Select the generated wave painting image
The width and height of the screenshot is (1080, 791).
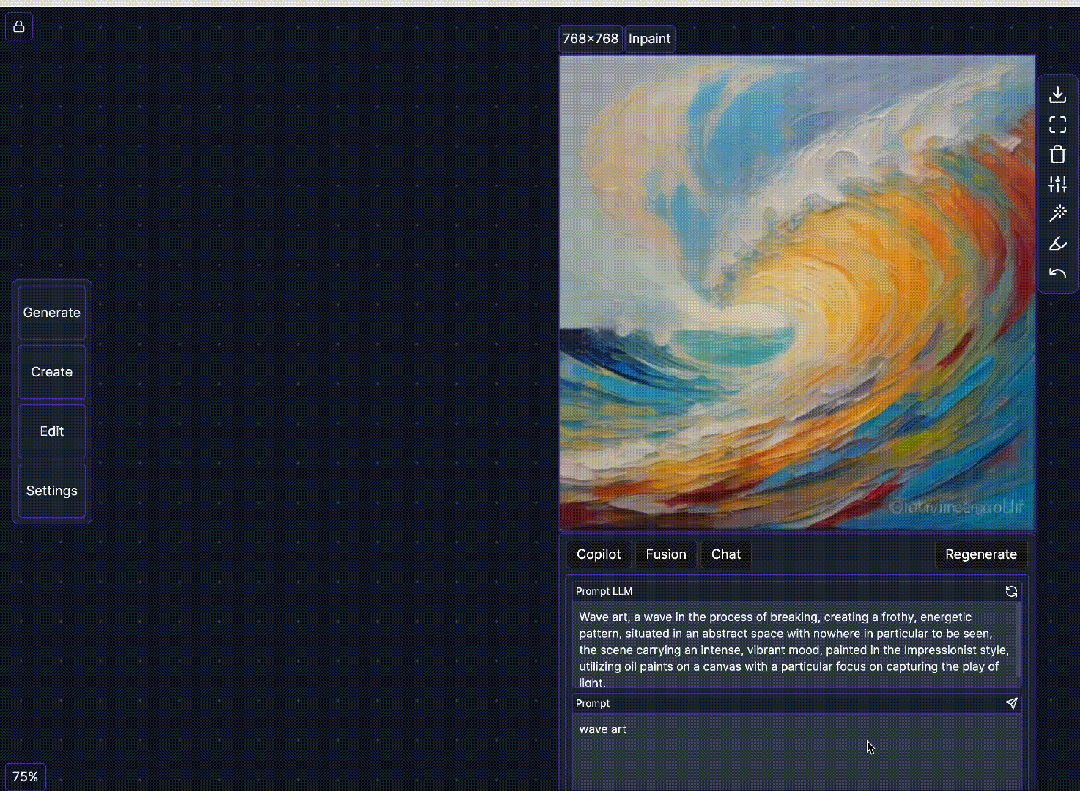click(x=797, y=293)
